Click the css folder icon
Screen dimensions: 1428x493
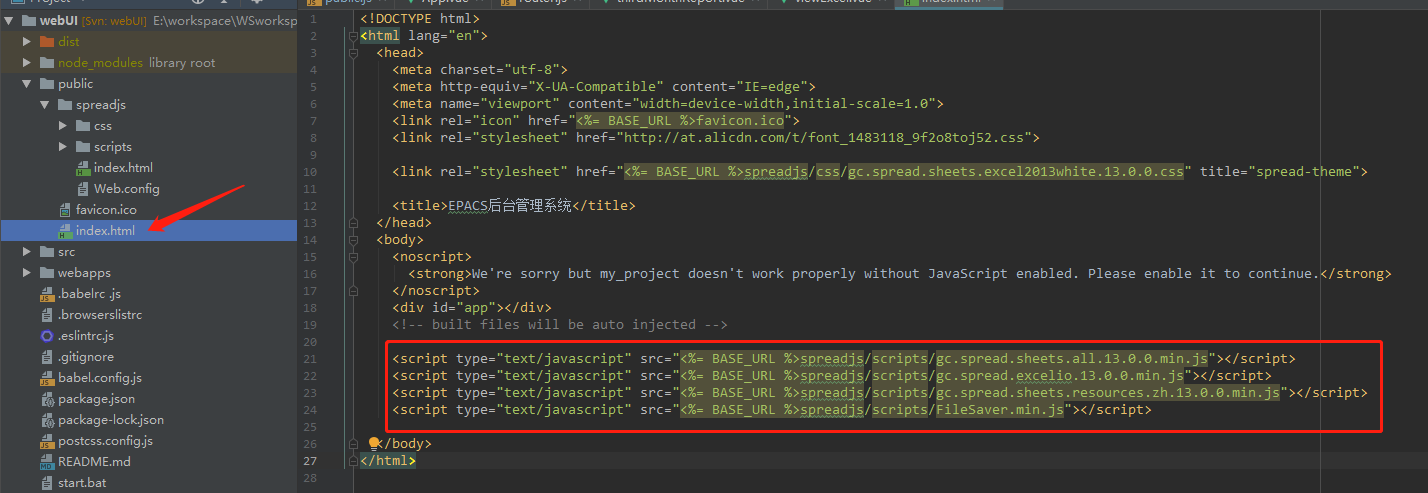(x=83, y=126)
